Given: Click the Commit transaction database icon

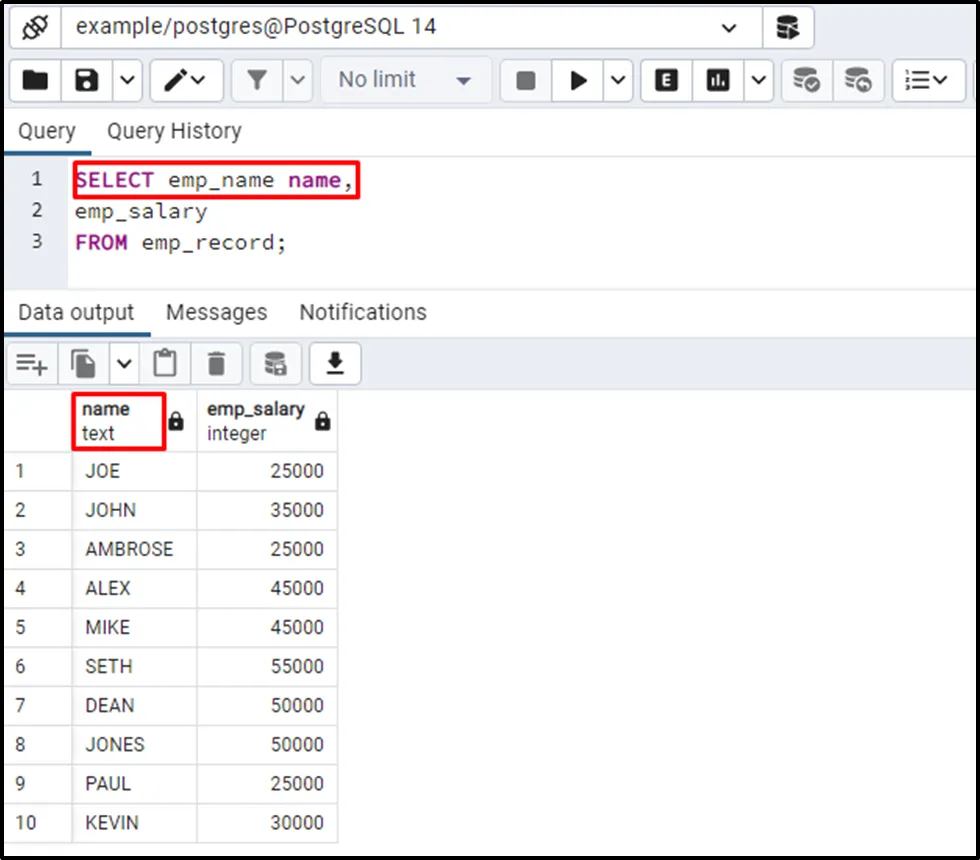Looking at the screenshot, I should pyautogui.click(x=806, y=81).
